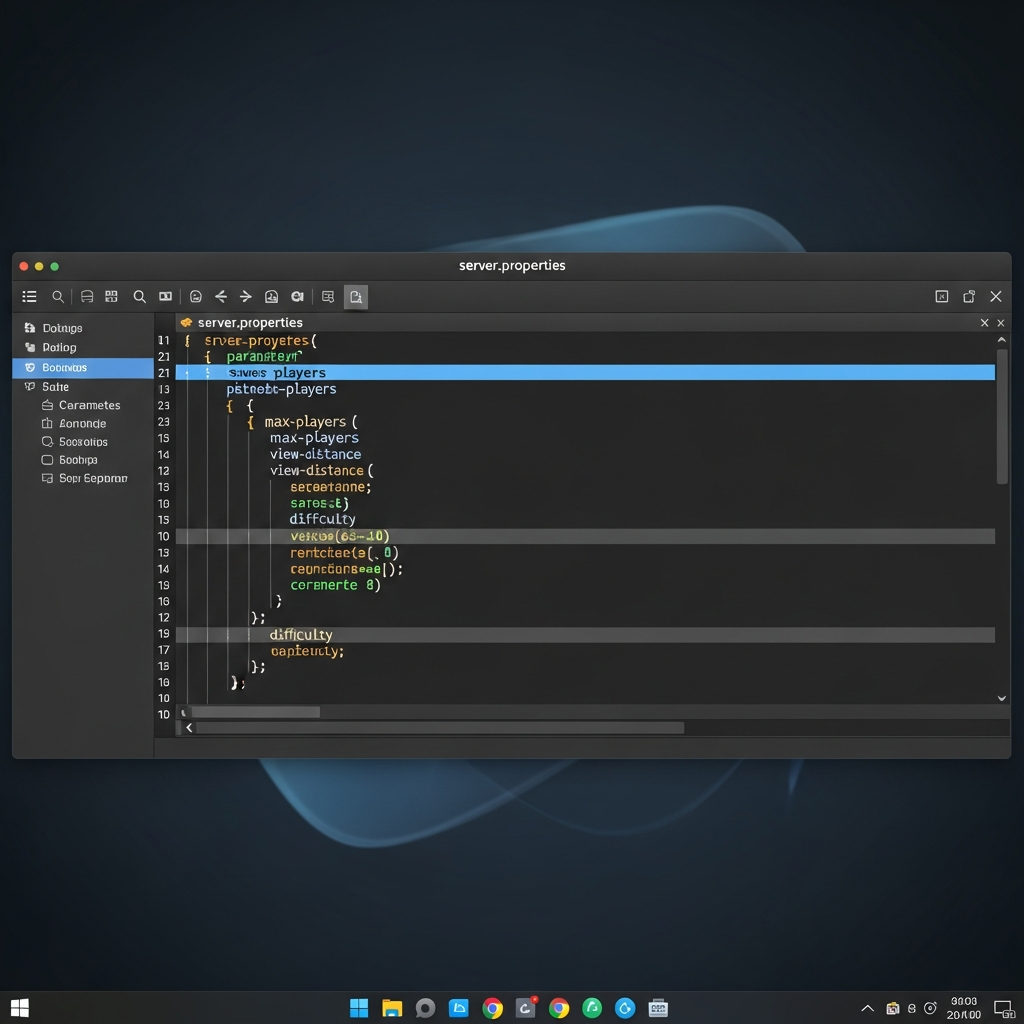The image size is (1024, 1024).
Task: Click the database-style icon in the toolbar
Action: pyautogui.click(x=87, y=296)
